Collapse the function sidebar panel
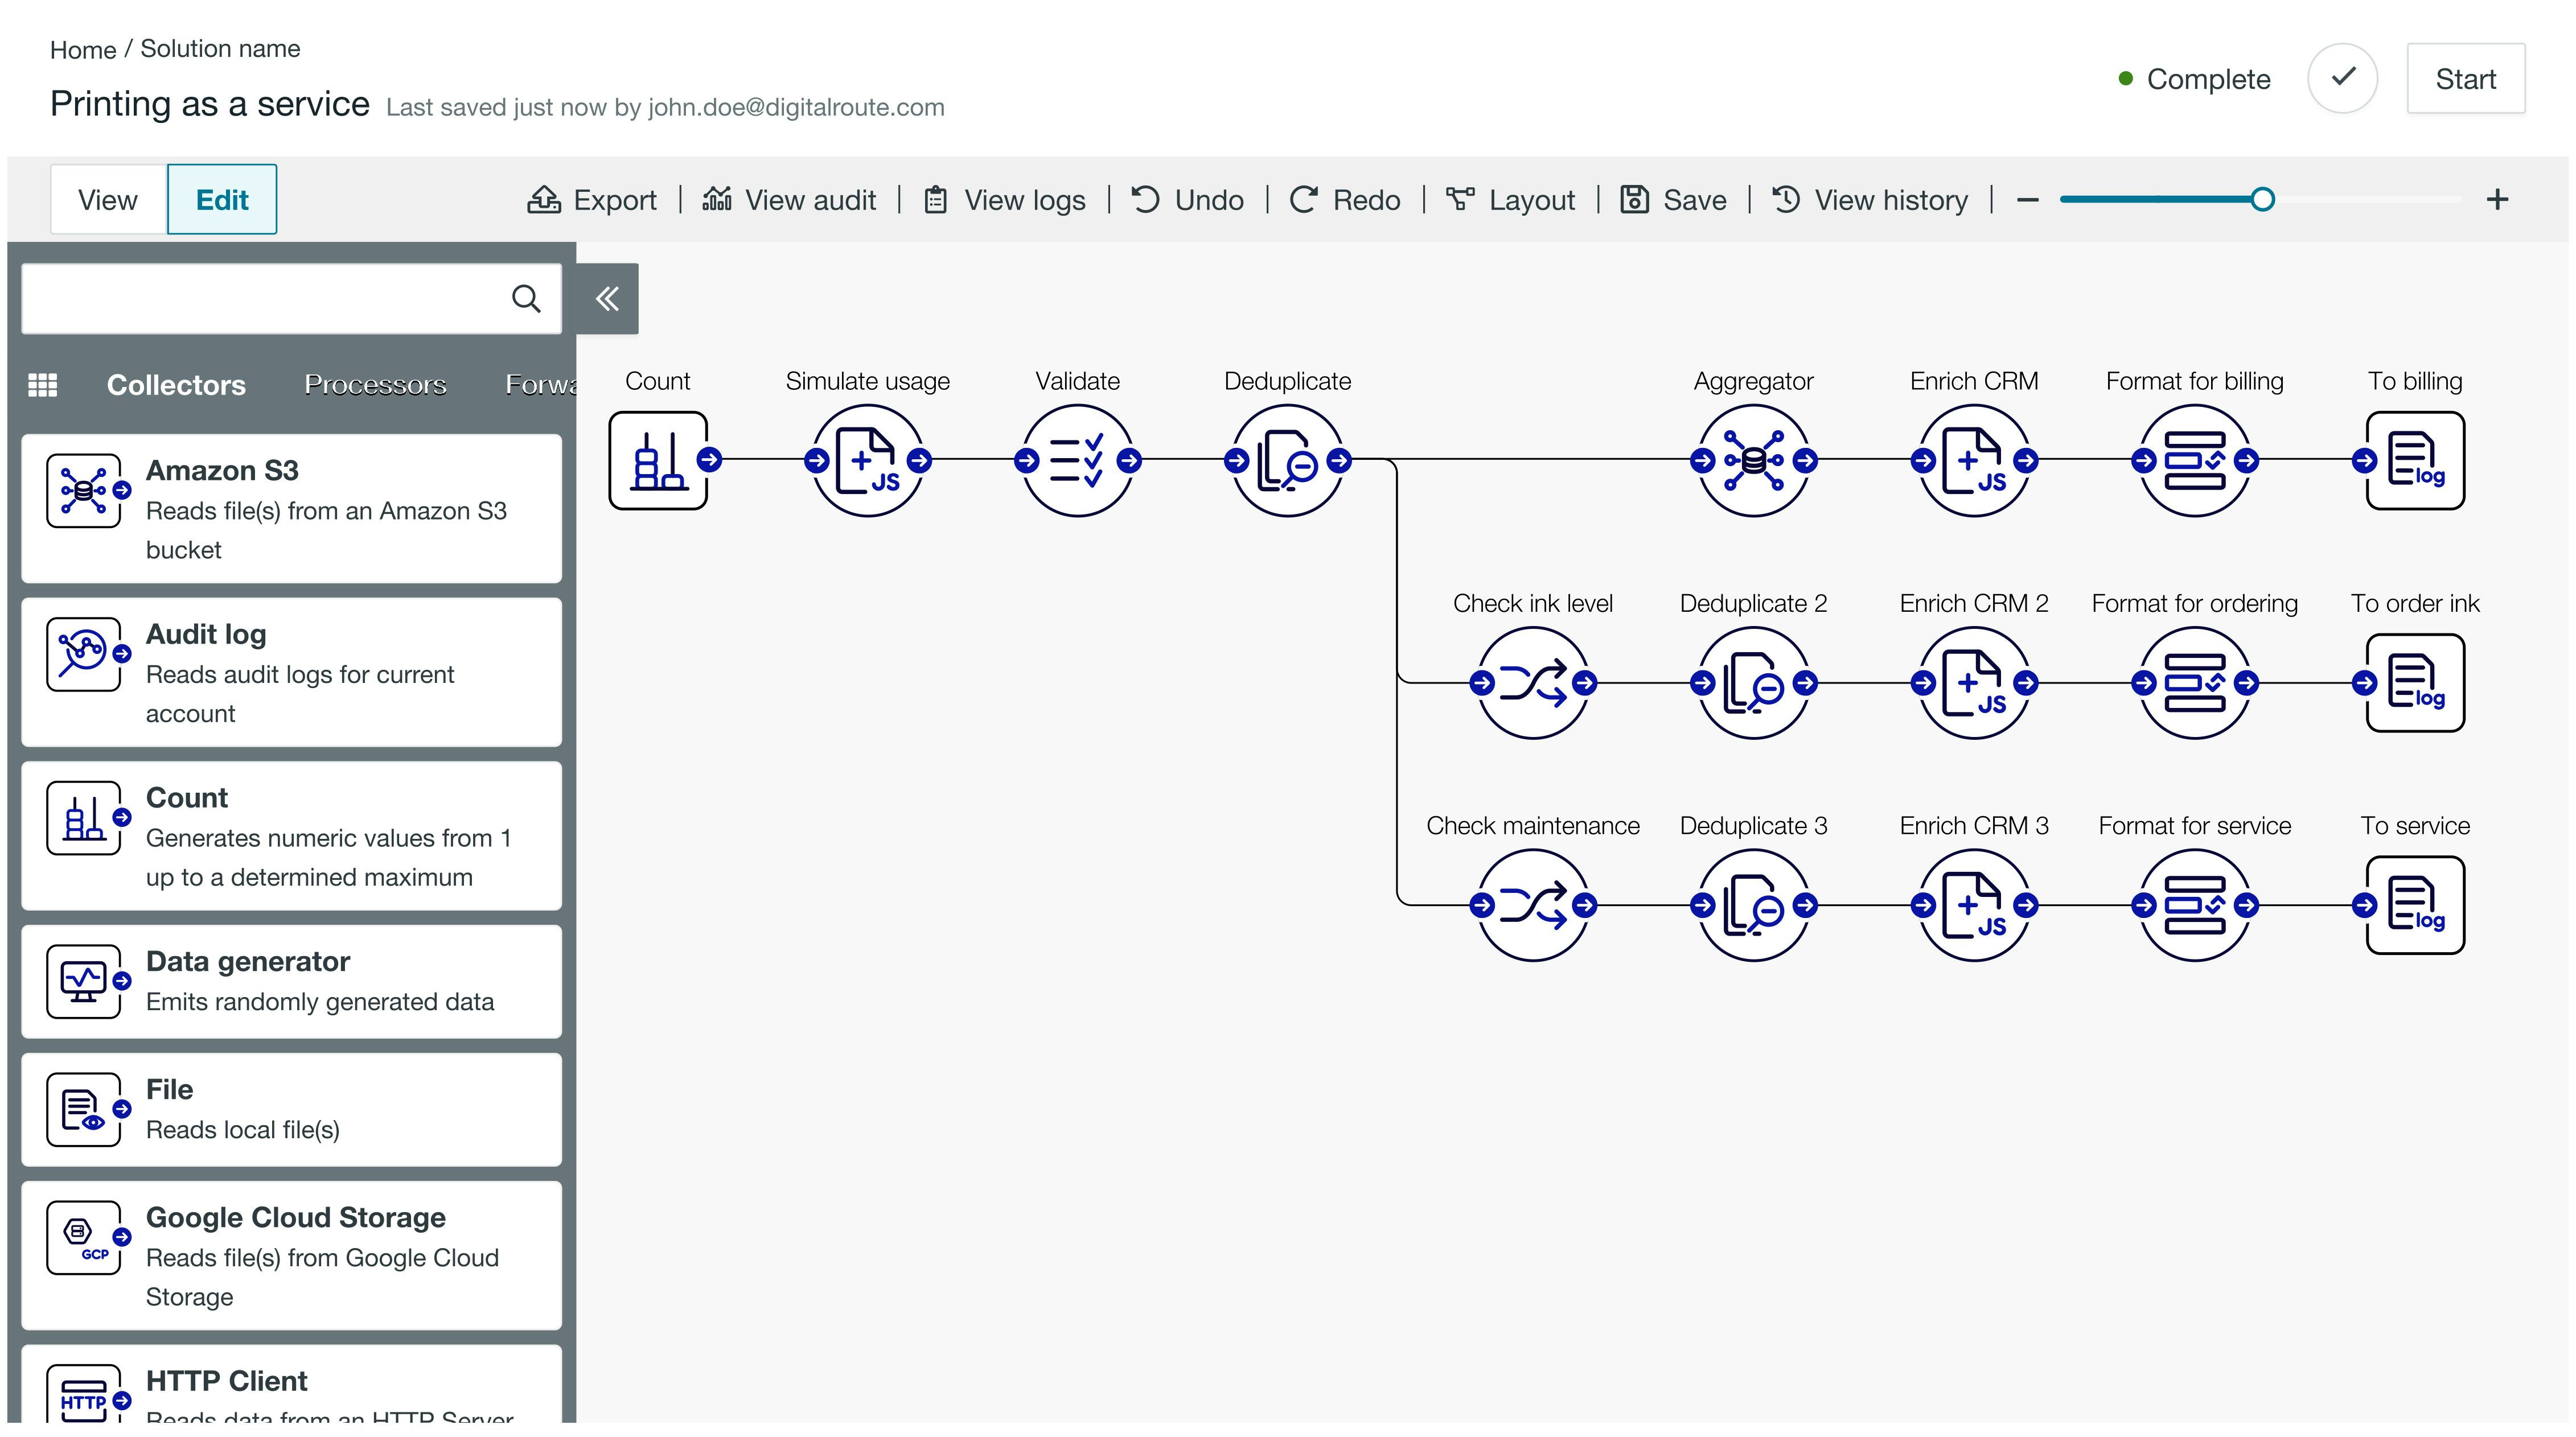Screen dimensions: 2576x1437 point(607,298)
